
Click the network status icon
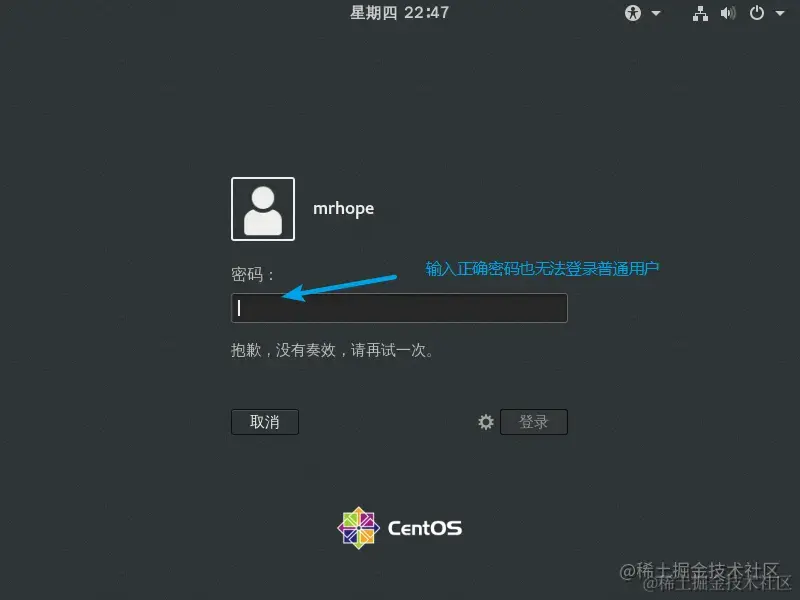(x=699, y=13)
